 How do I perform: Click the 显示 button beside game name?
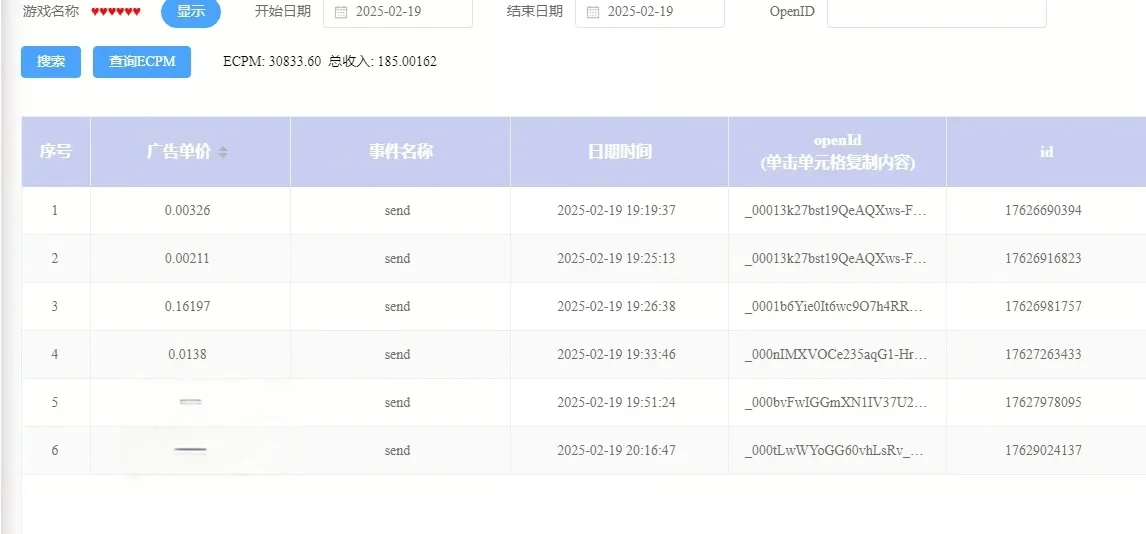coord(191,12)
